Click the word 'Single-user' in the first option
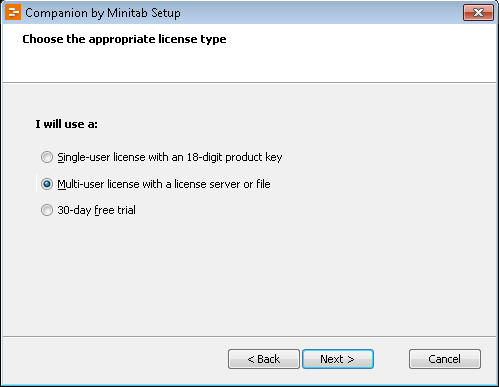This screenshot has height=387, width=499. (84, 157)
